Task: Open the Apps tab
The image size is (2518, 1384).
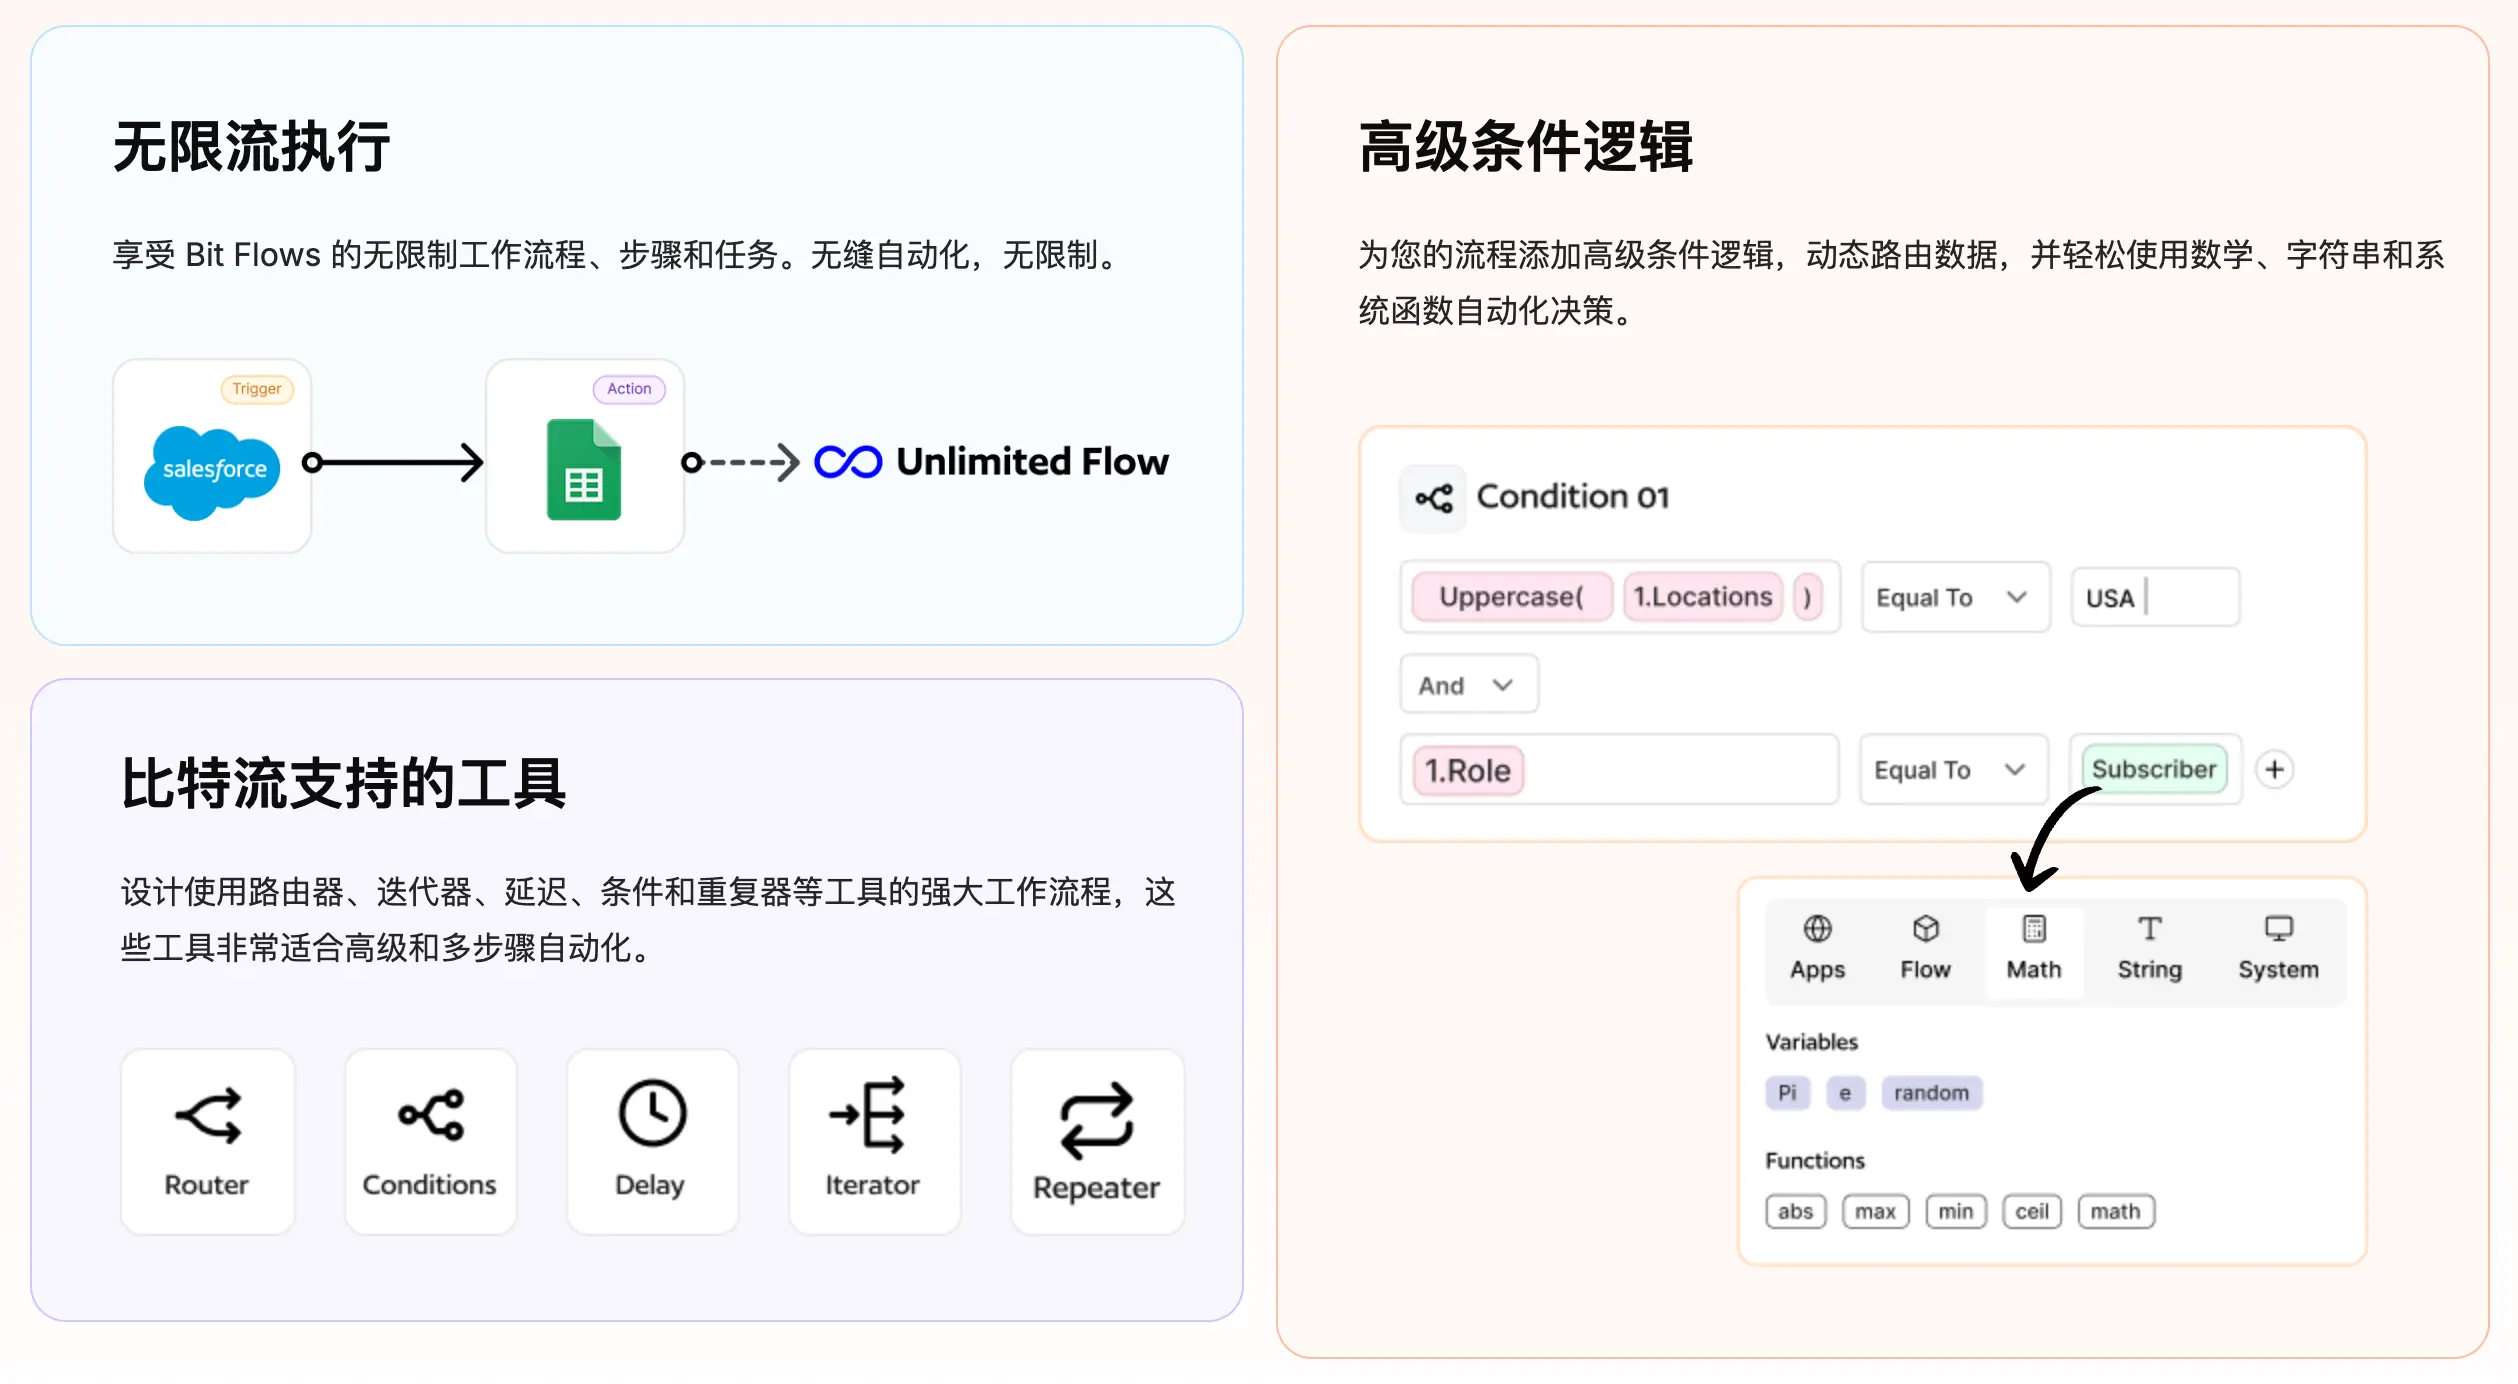Action: tap(1817, 948)
